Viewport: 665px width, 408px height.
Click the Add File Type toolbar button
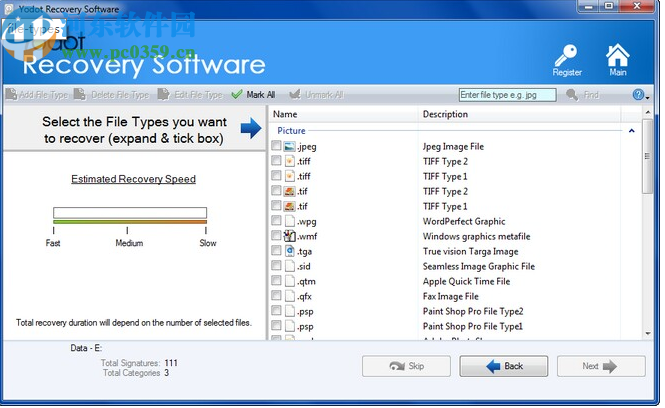37,95
